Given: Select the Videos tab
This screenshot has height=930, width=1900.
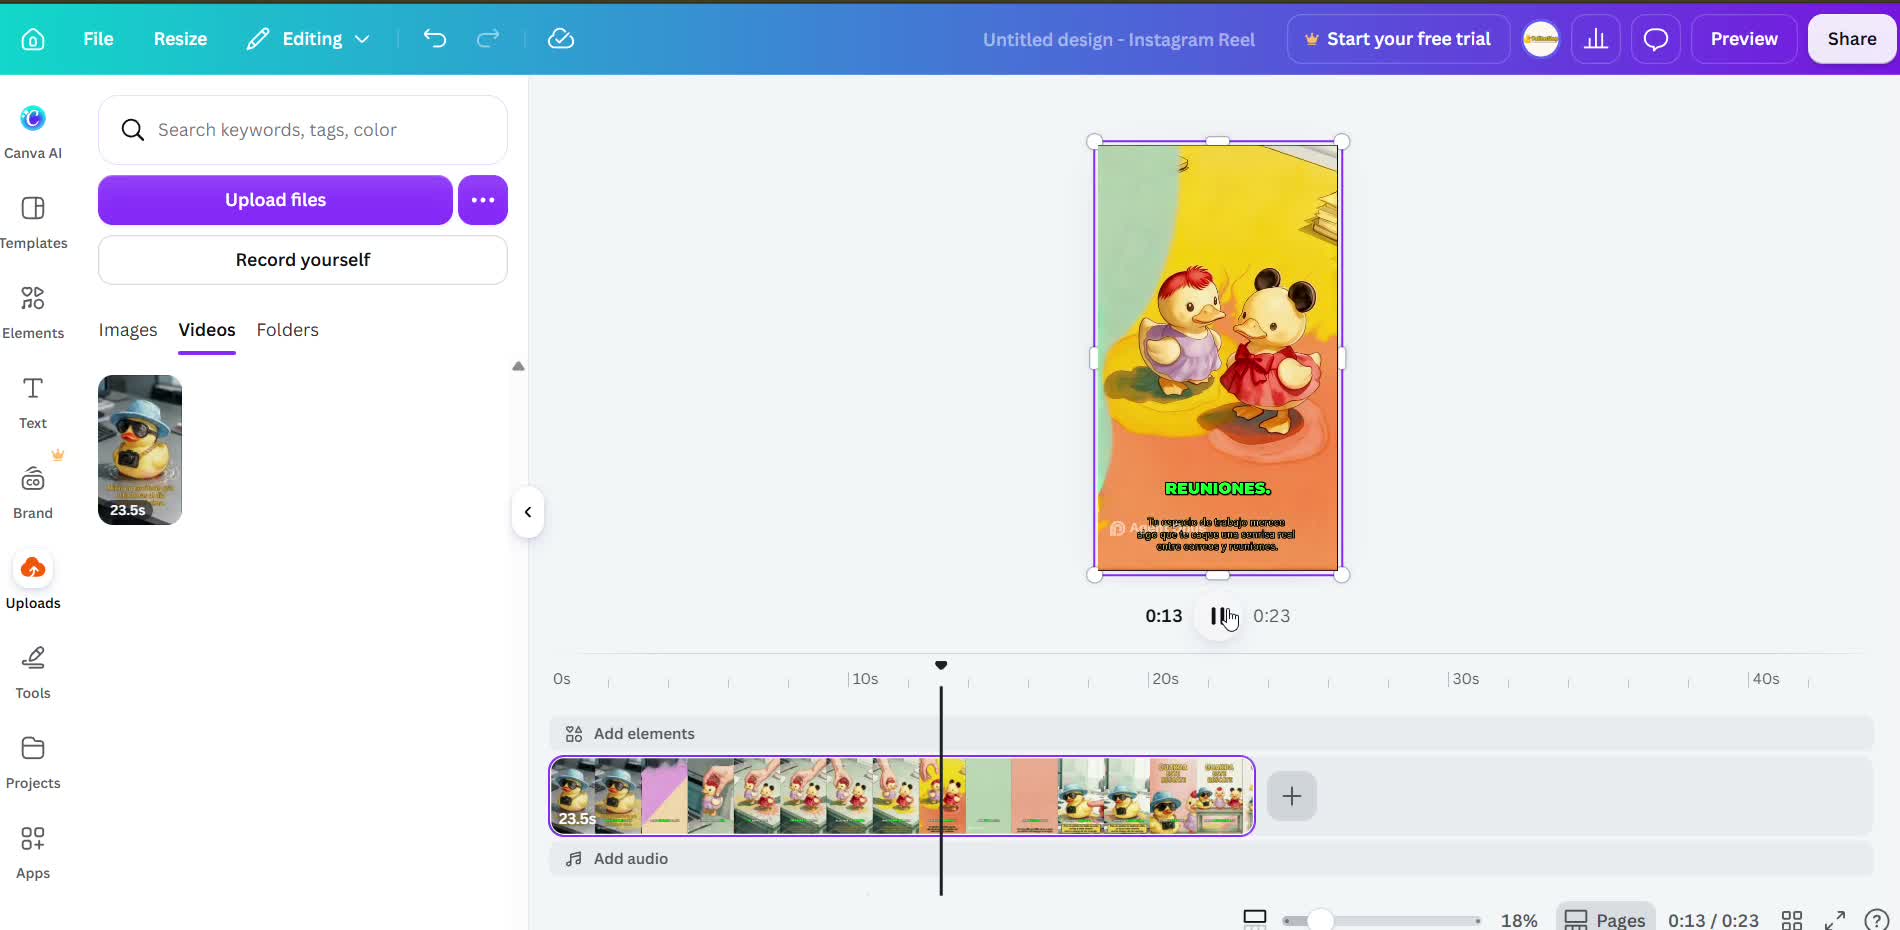Looking at the screenshot, I should tap(207, 330).
